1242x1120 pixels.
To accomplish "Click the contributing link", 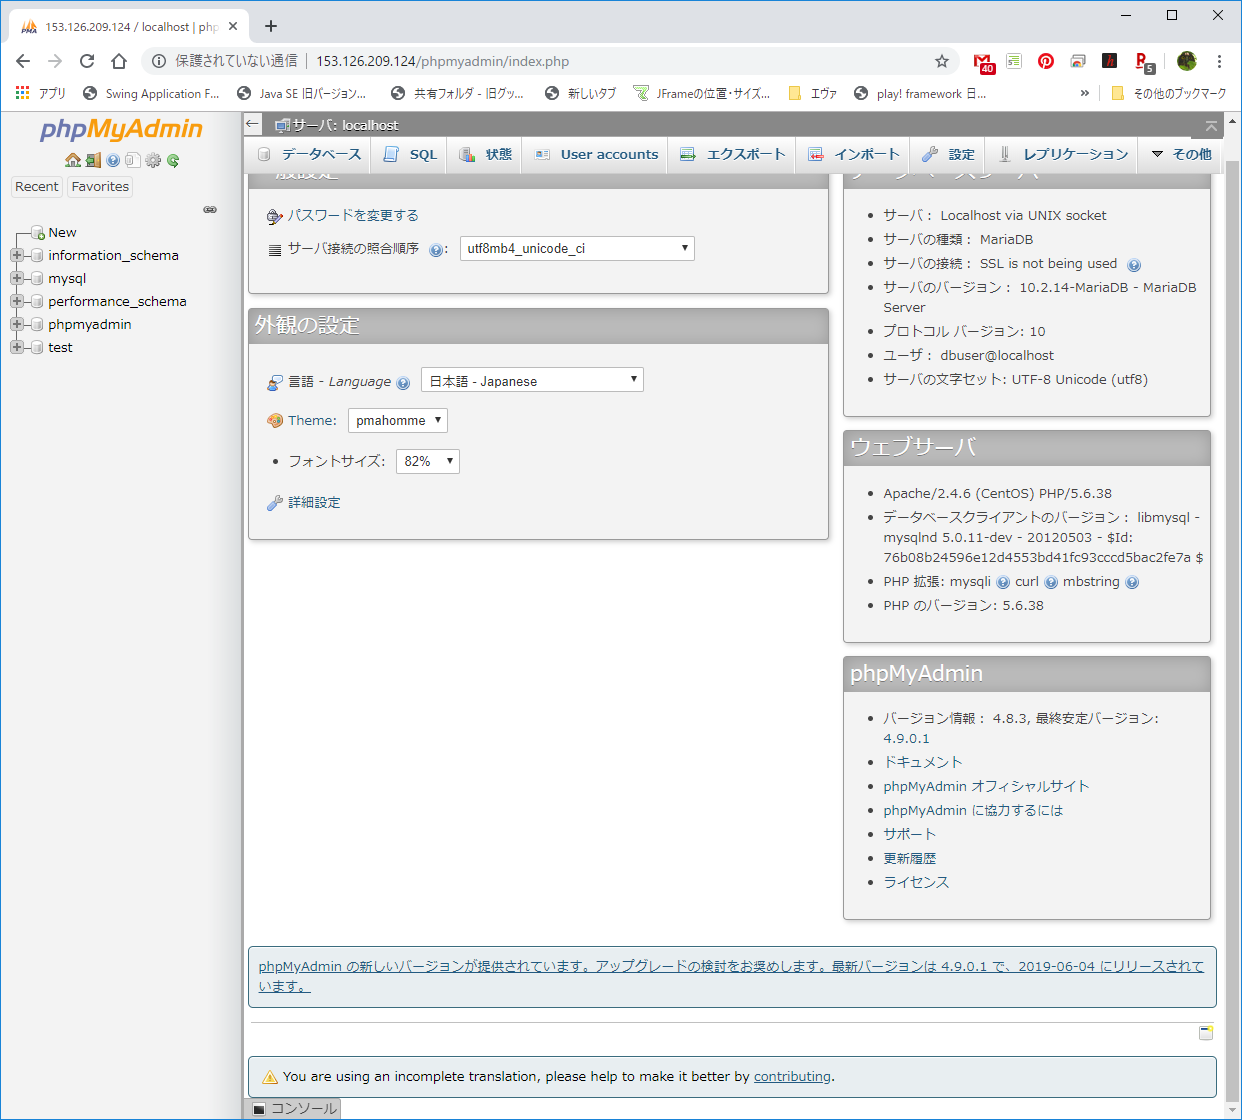I will tap(792, 1076).
